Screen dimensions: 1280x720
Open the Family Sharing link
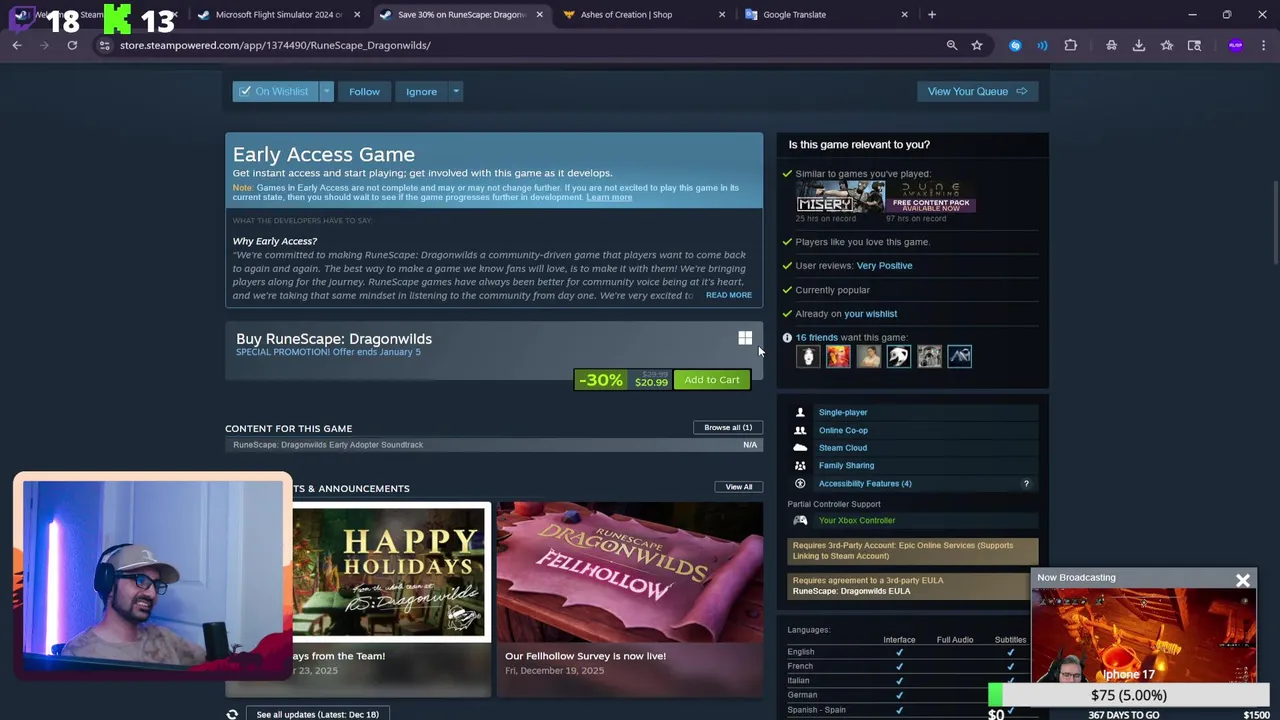pos(846,465)
